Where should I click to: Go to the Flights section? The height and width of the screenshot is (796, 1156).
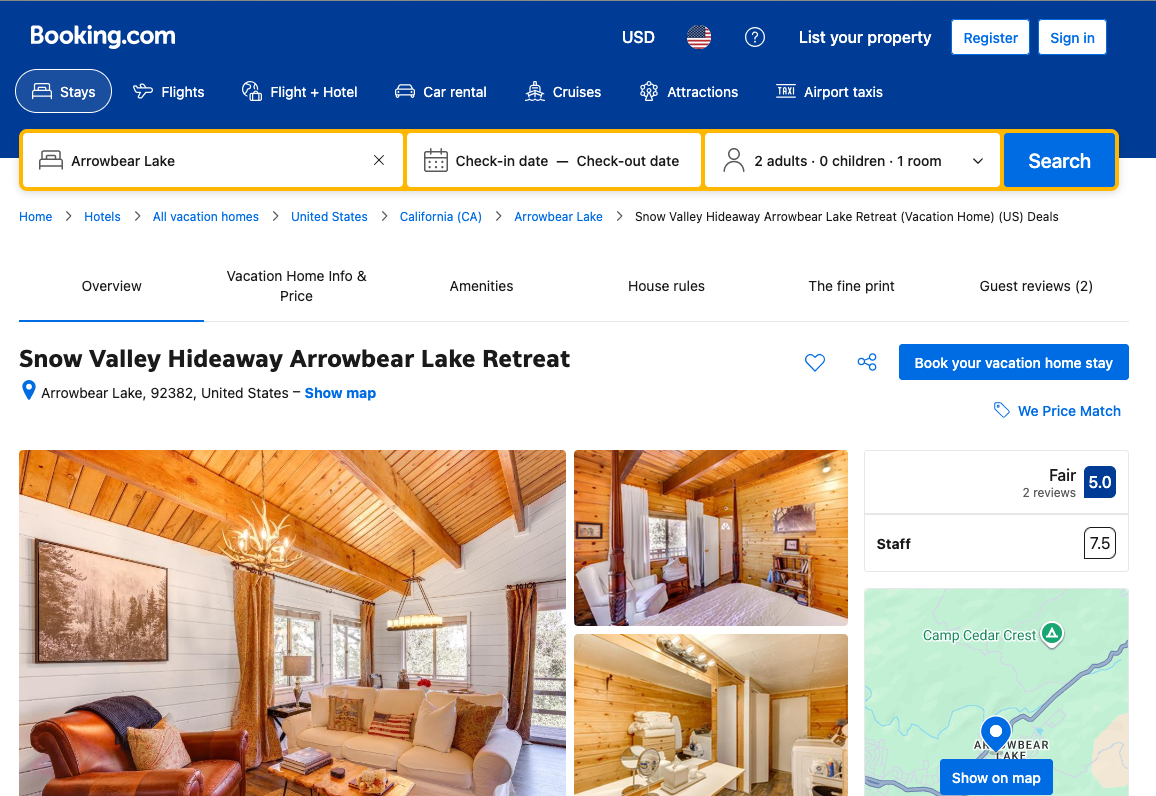point(169,91)
